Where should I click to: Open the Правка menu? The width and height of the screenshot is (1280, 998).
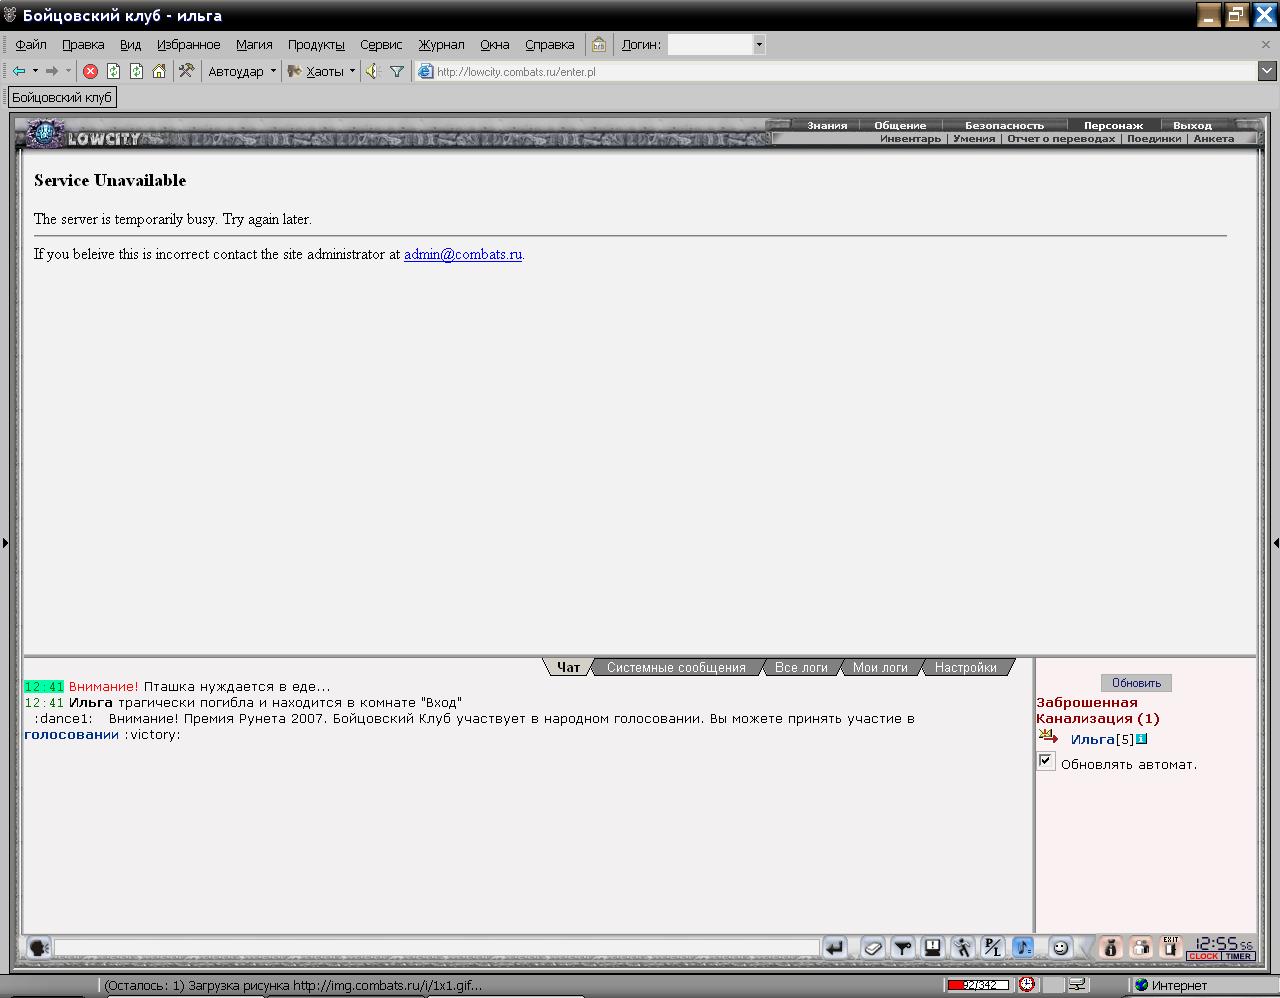click(83, 44)
